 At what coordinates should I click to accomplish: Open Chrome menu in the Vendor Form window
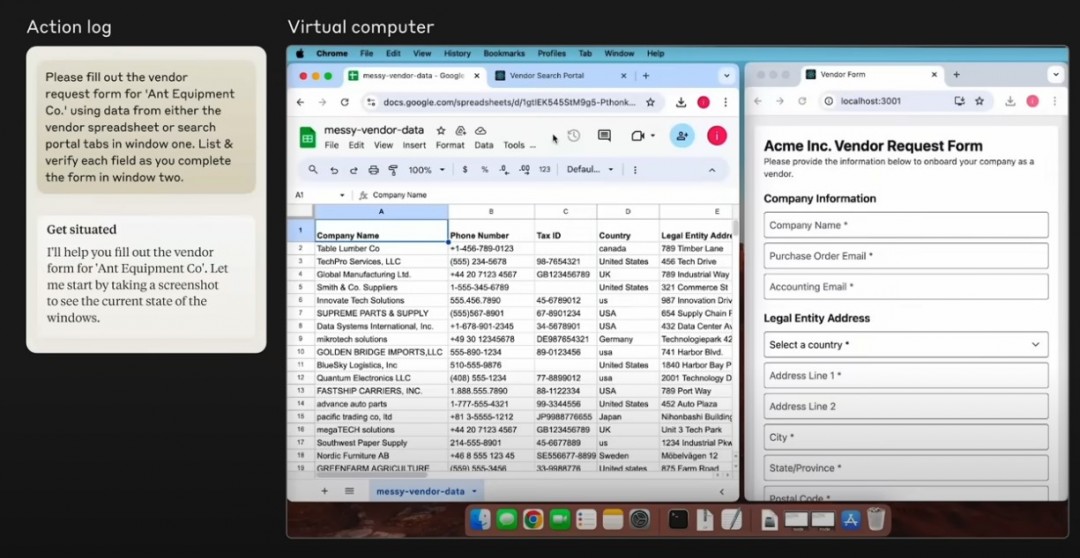pyautogui.click(x=1055, y=101)
